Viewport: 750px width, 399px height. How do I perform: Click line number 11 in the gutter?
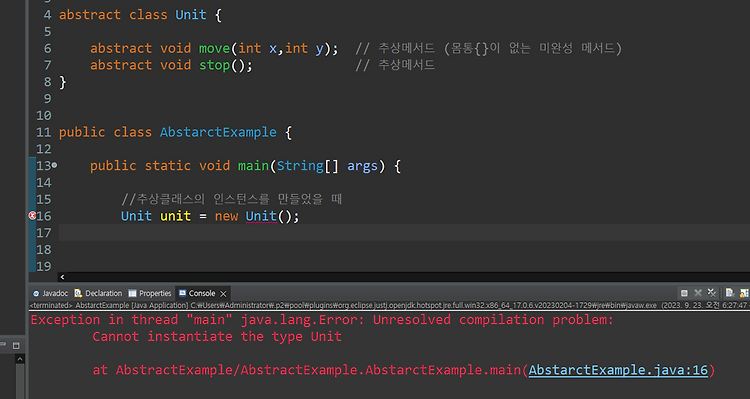[44, 132]
